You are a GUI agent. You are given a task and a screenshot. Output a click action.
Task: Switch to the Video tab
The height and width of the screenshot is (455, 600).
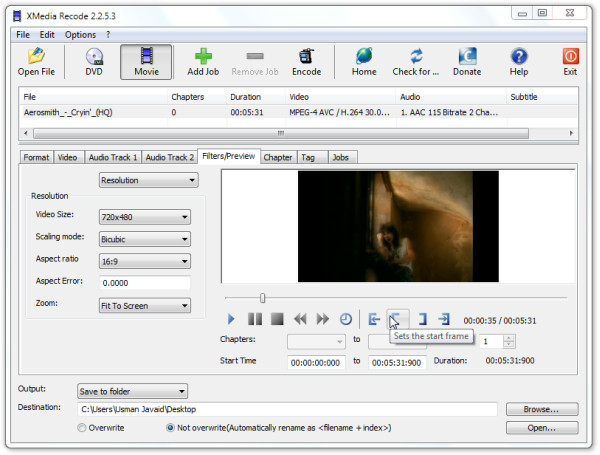coord(68,157)
